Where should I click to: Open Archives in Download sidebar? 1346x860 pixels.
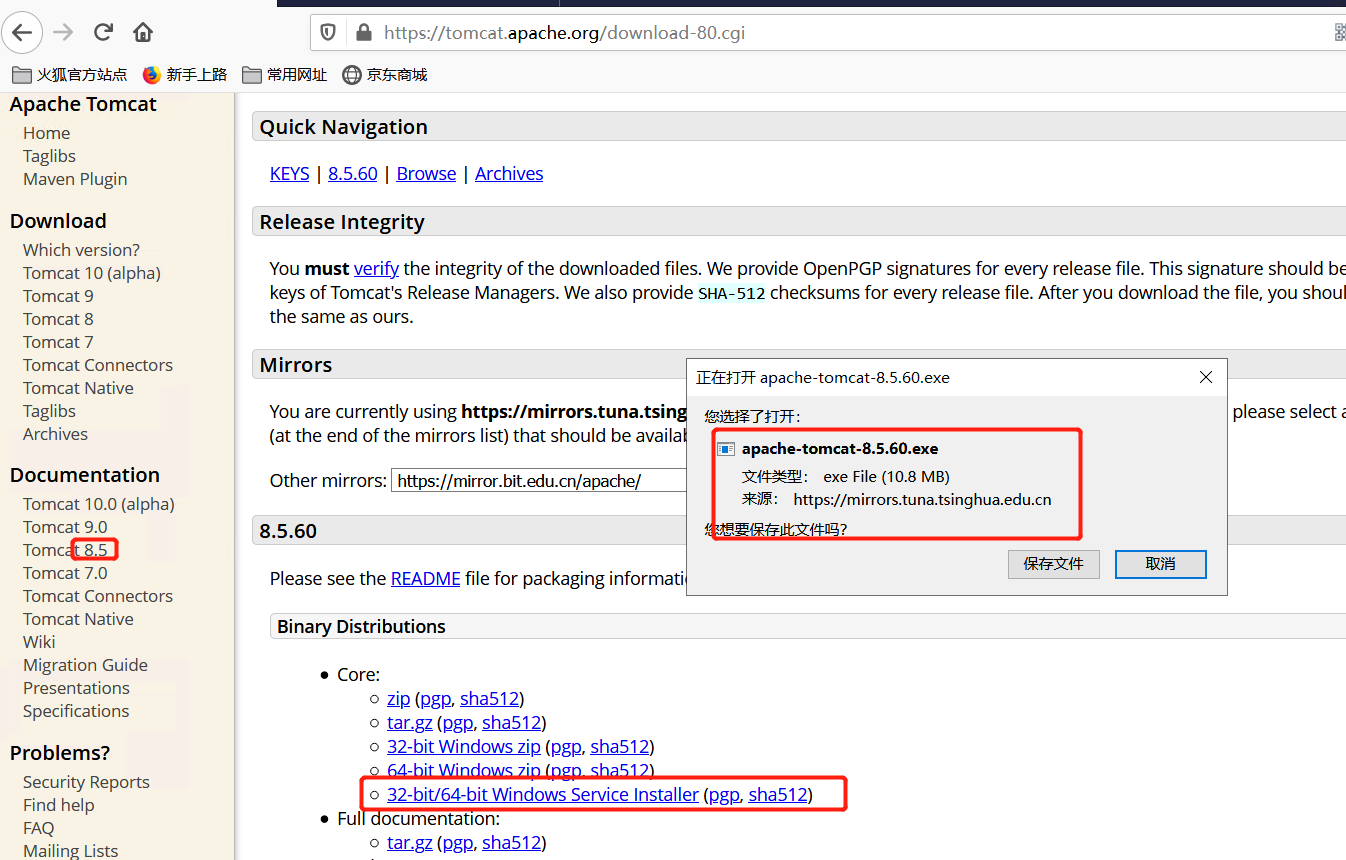pyautogui.click(x=56, y=434)
